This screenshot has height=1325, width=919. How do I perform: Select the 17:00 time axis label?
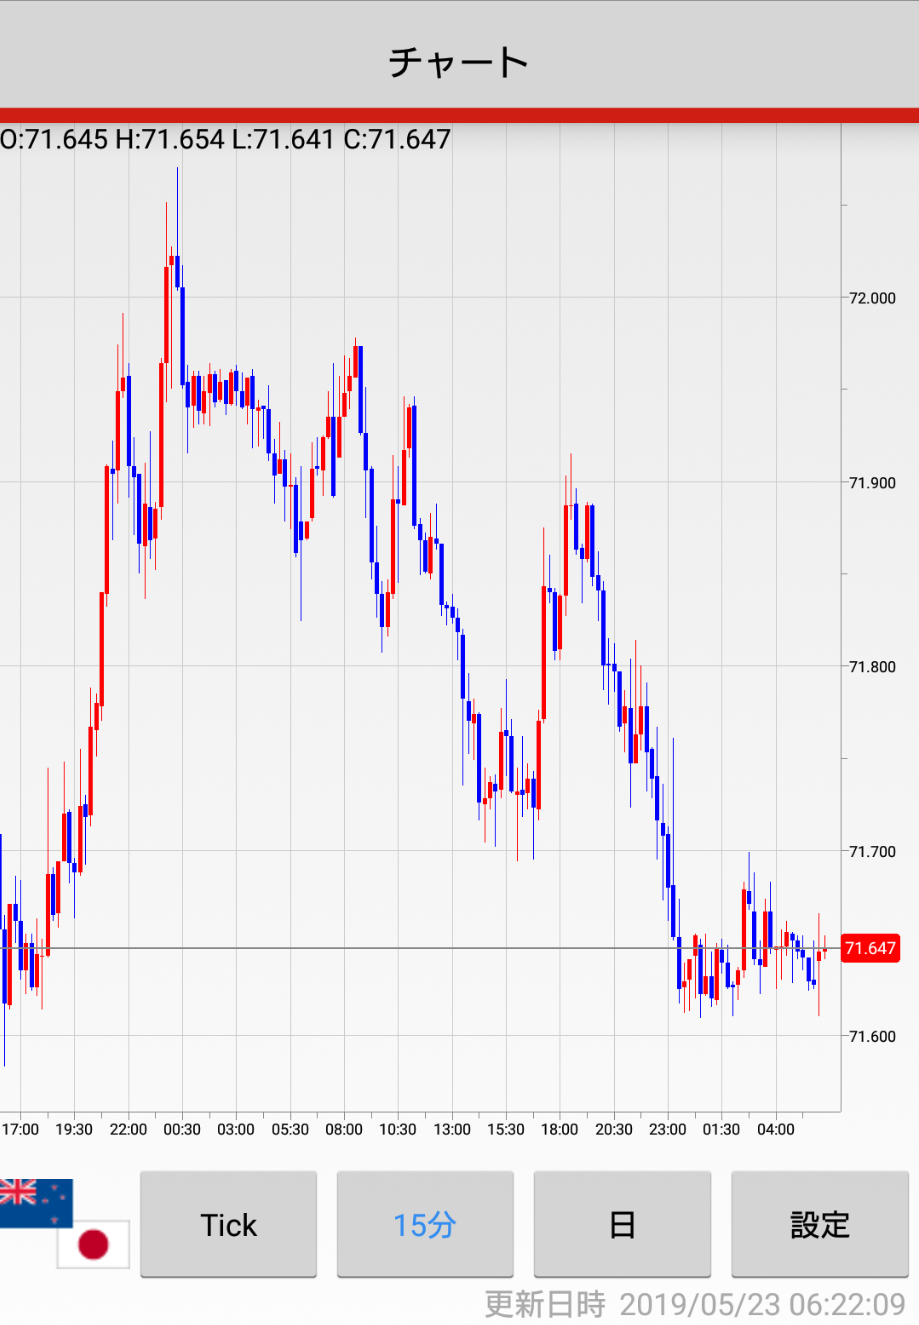20,1129
